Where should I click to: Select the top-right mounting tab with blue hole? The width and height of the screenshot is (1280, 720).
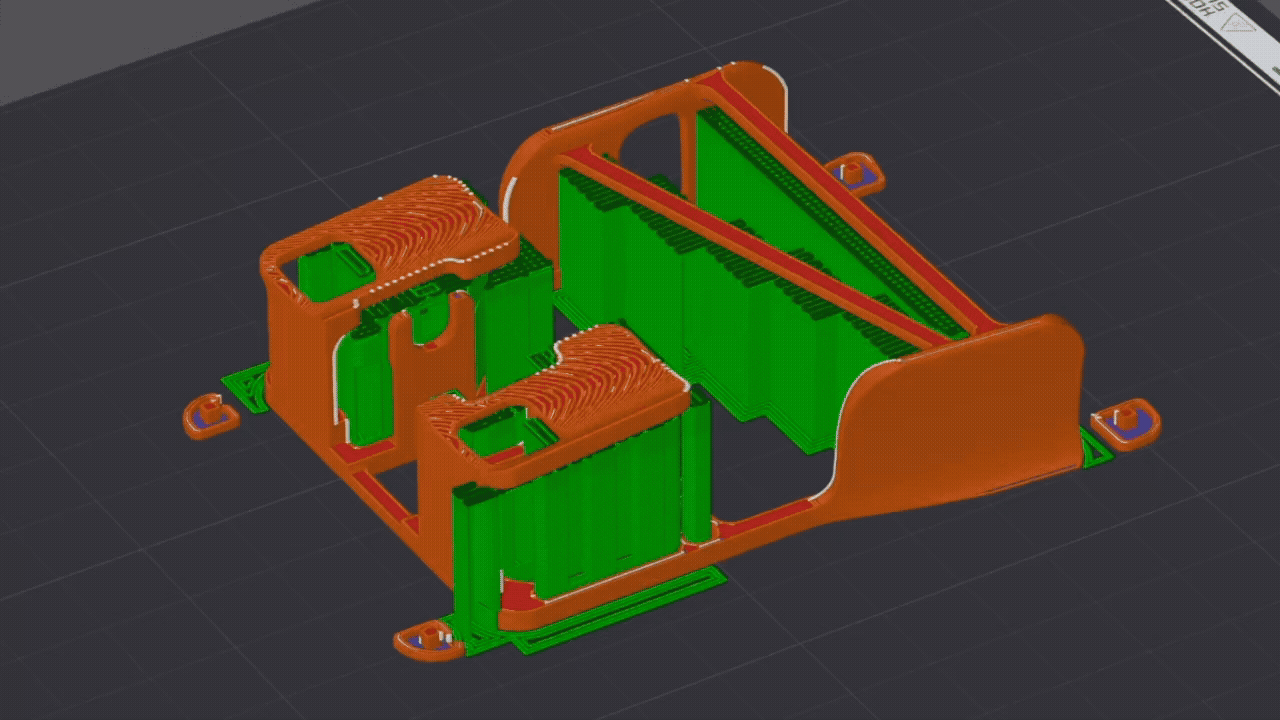click(x=855, y=170)
